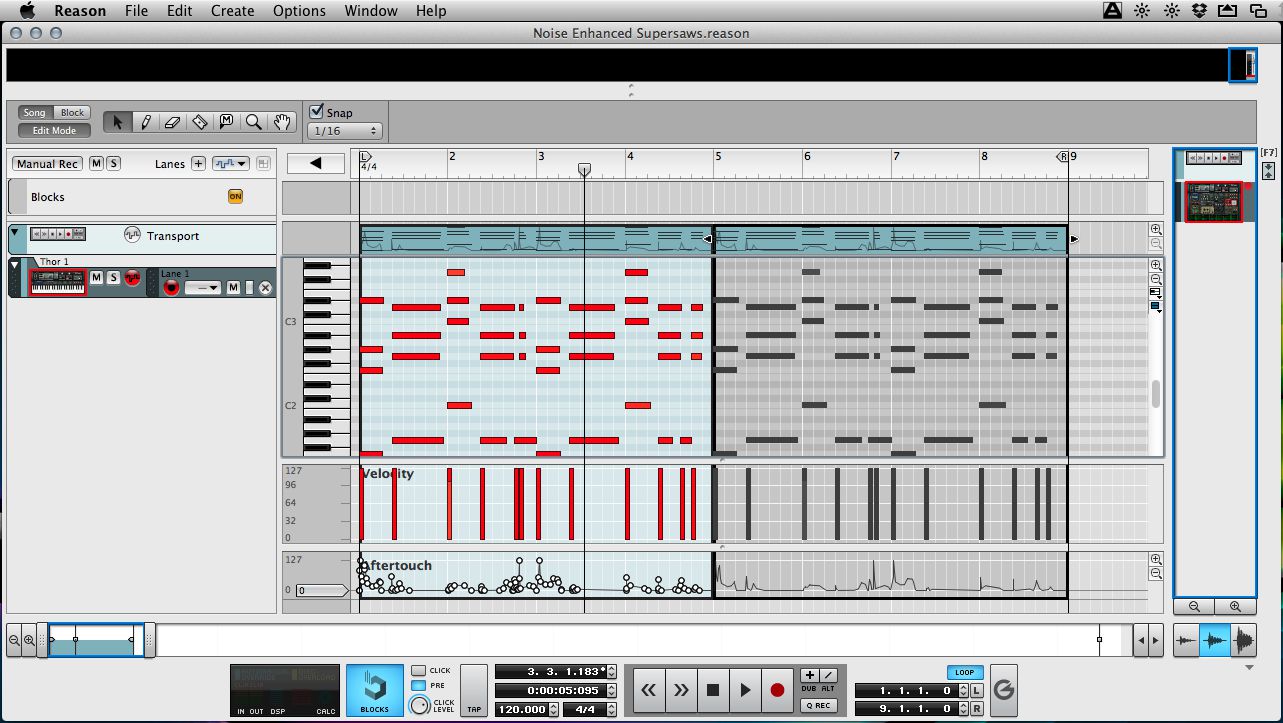Click the Blocks button in transport panel
1283x723 pixels.
point(374,690)
